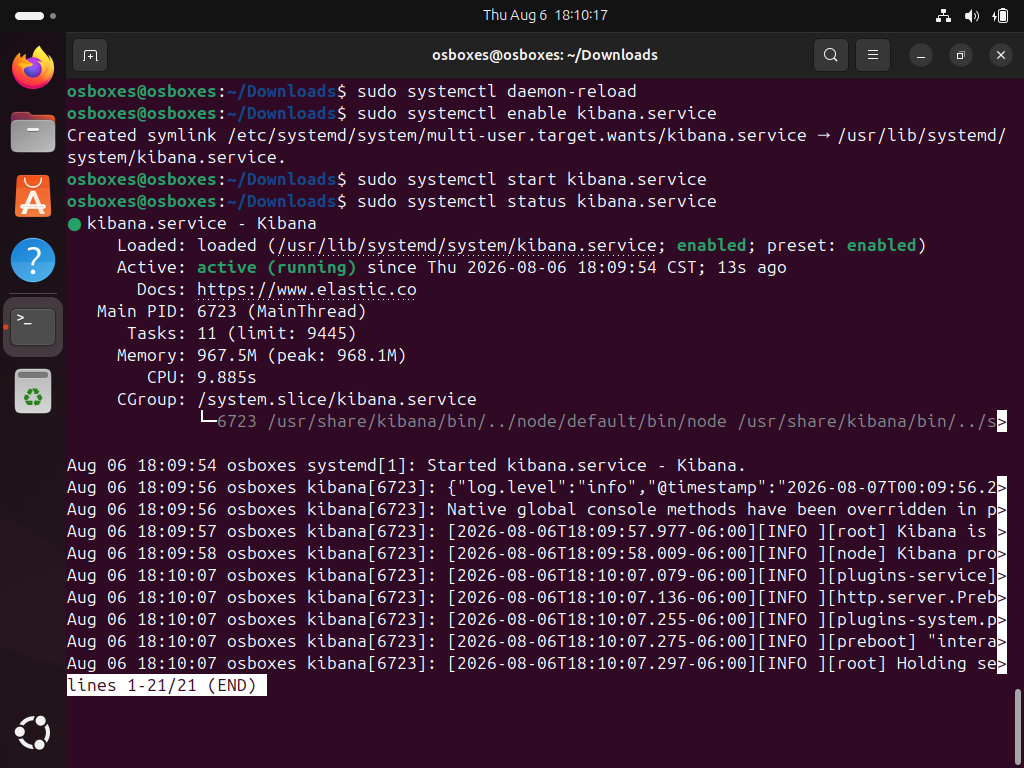Click 'sudo systemctl status kibana.service' command

(x=537, y=201)
